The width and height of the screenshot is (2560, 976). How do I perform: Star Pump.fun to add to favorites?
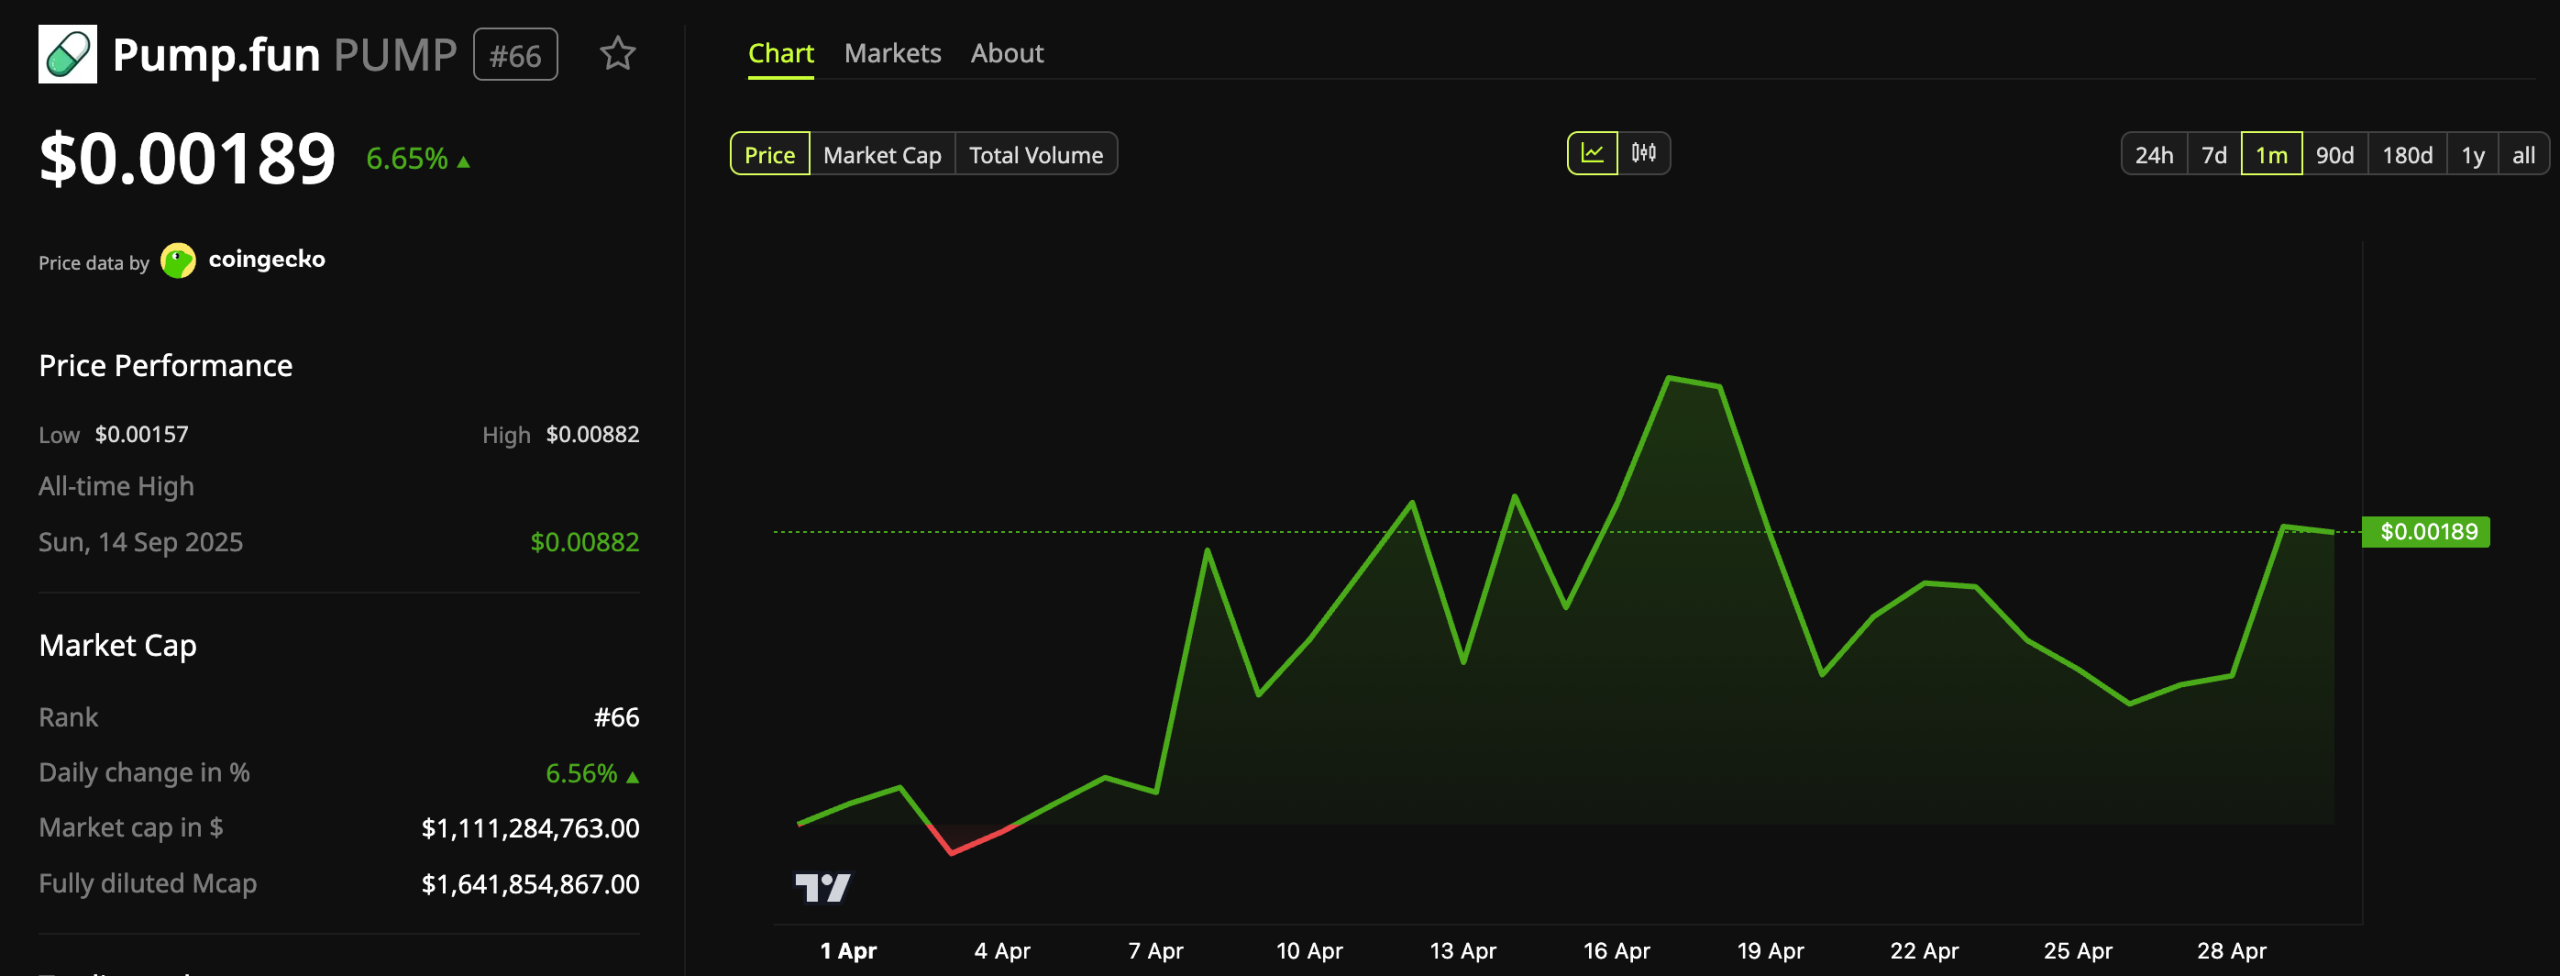(x=618, y=54)
